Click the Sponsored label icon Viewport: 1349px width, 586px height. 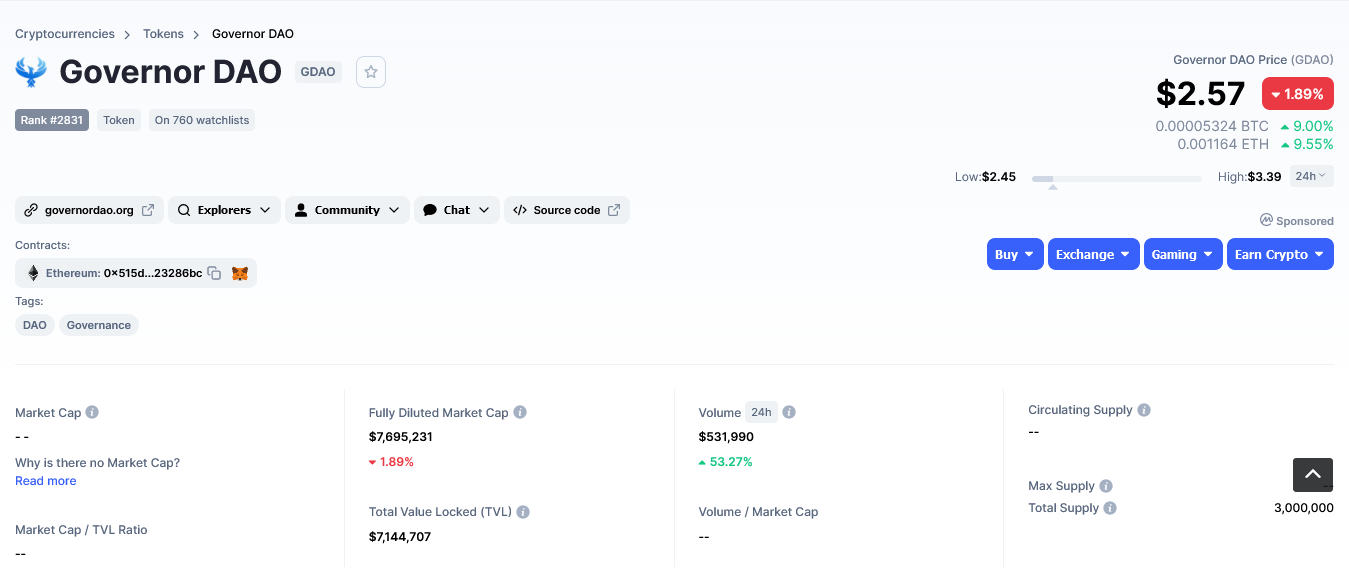(1266, 220)
